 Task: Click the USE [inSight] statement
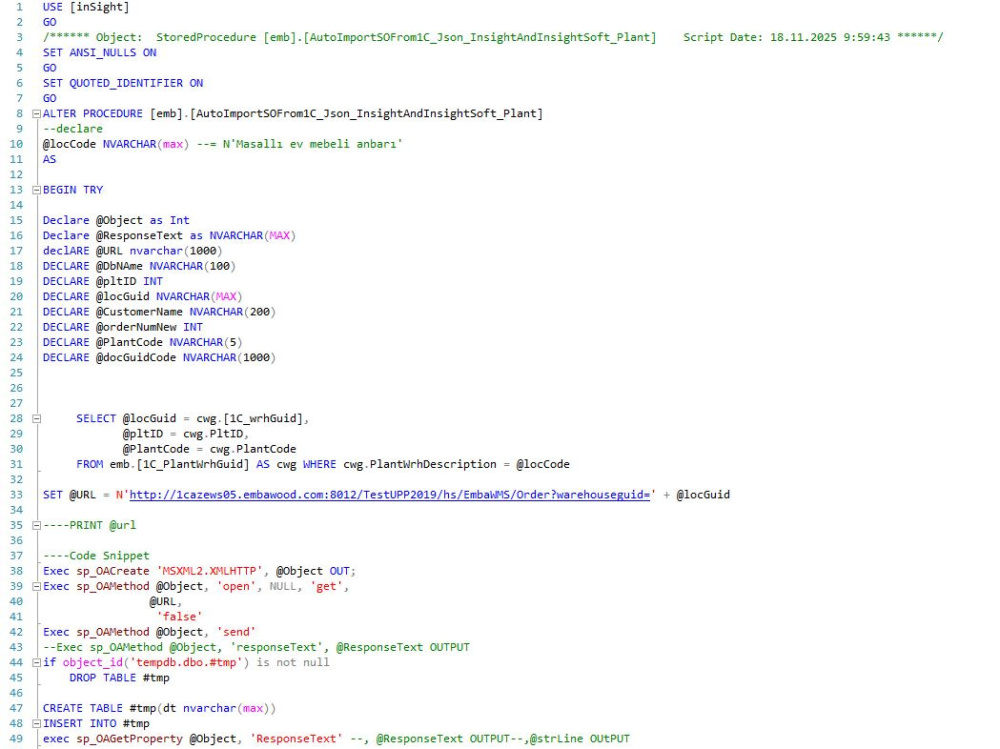86,7
